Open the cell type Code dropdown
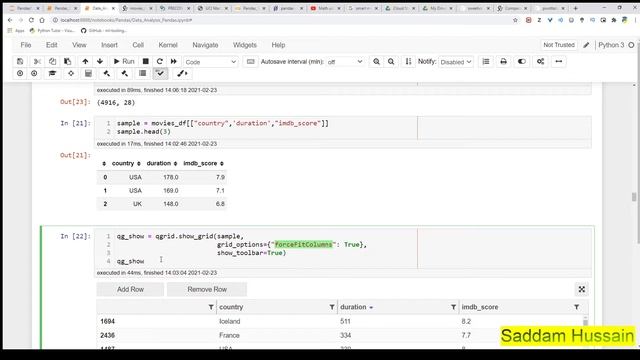 click(211, 62)
